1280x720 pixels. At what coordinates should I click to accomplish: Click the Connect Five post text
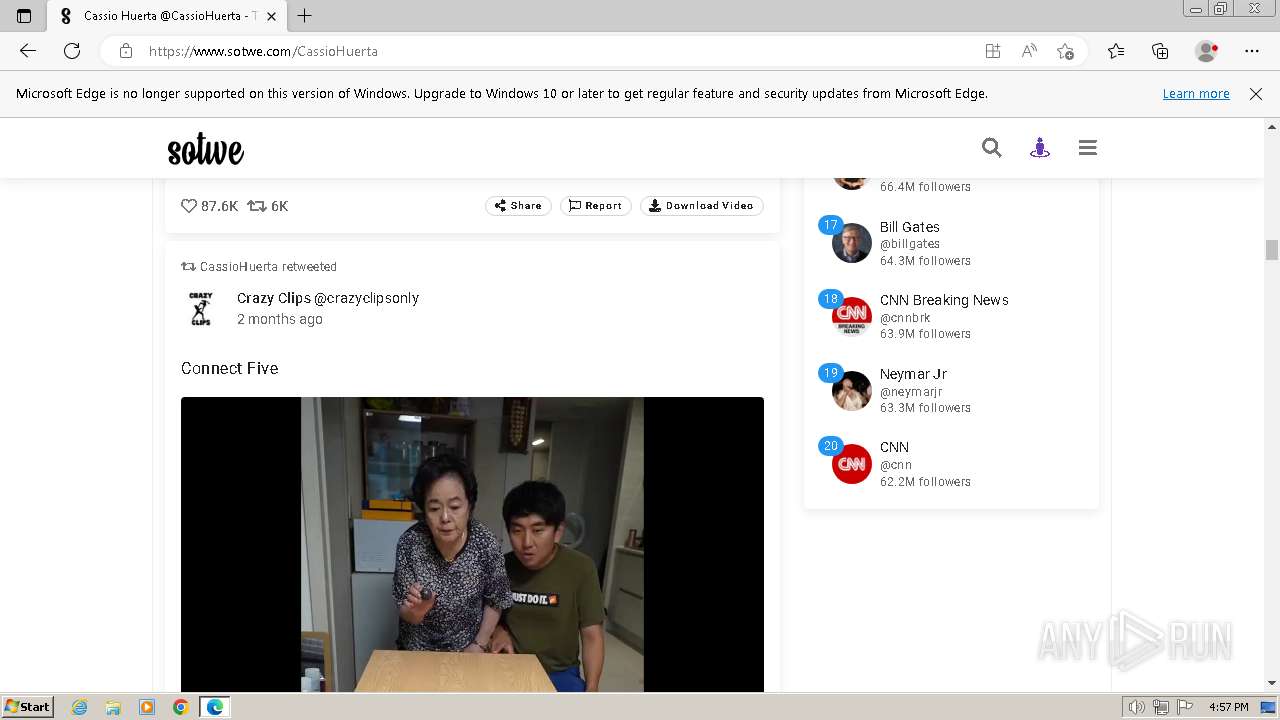click(230, 368)
